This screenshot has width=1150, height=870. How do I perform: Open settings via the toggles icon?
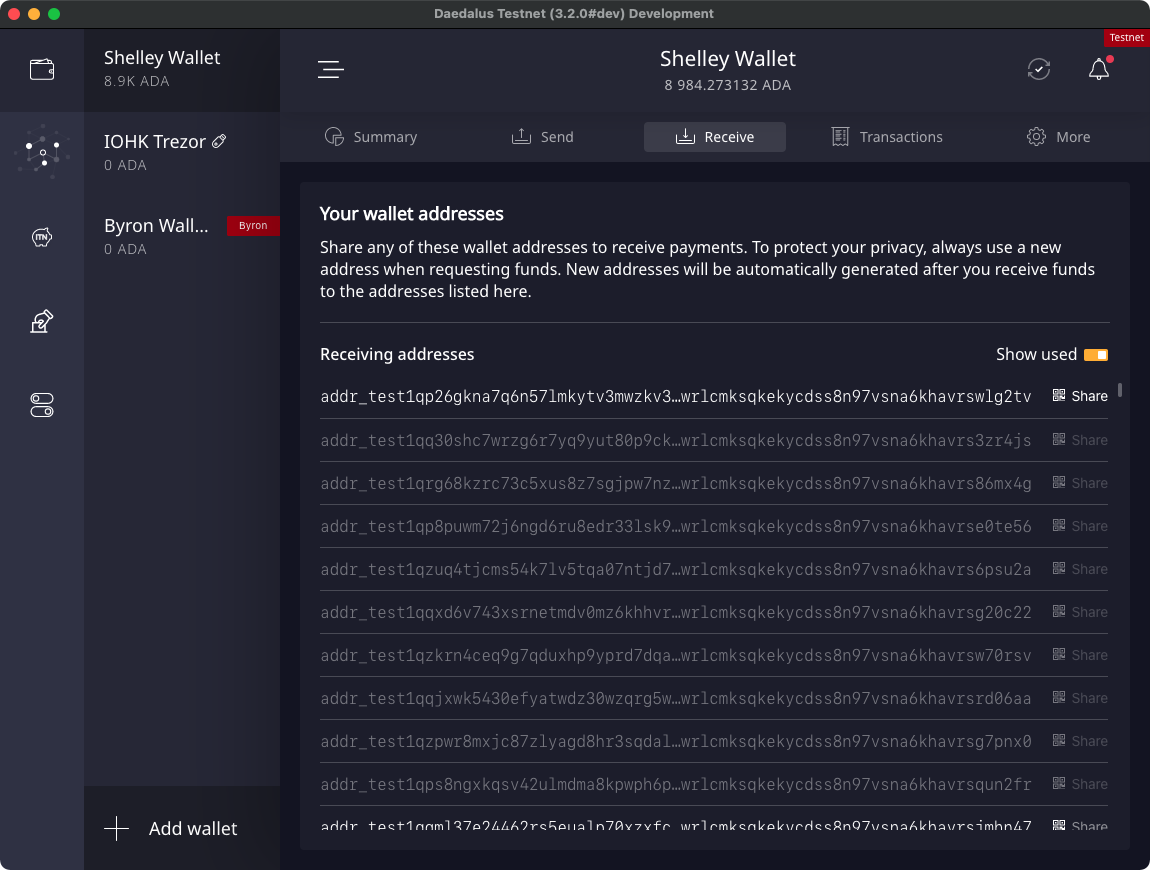pyautogui.click(x=42, y=405)
